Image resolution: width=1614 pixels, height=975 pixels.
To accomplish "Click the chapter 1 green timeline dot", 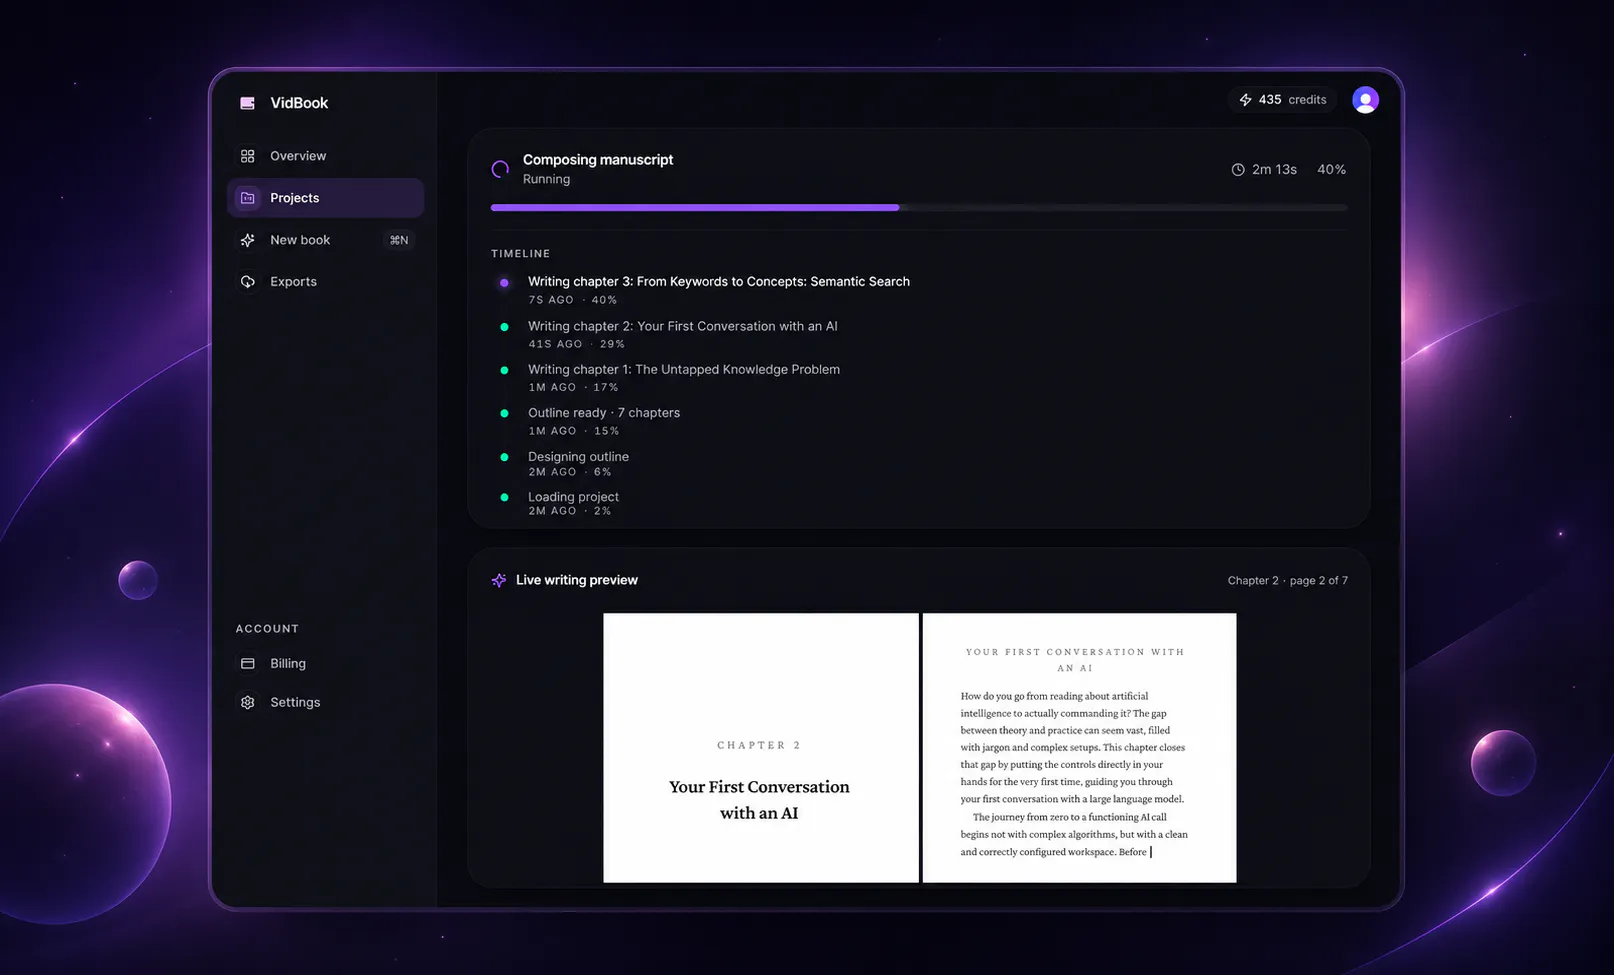I will 504,370.
